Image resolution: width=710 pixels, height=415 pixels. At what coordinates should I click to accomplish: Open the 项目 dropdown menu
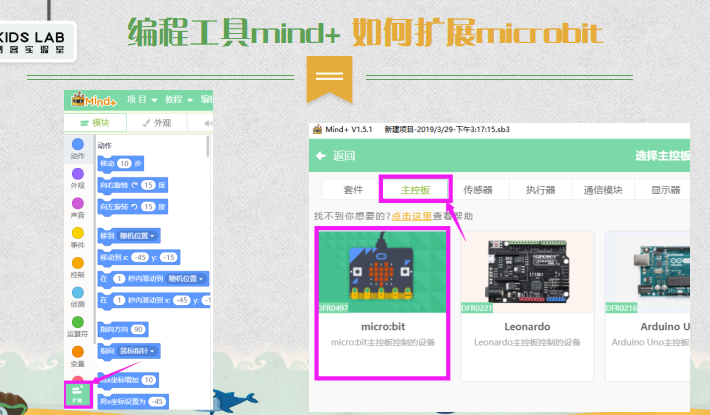(x=142, y=100)
